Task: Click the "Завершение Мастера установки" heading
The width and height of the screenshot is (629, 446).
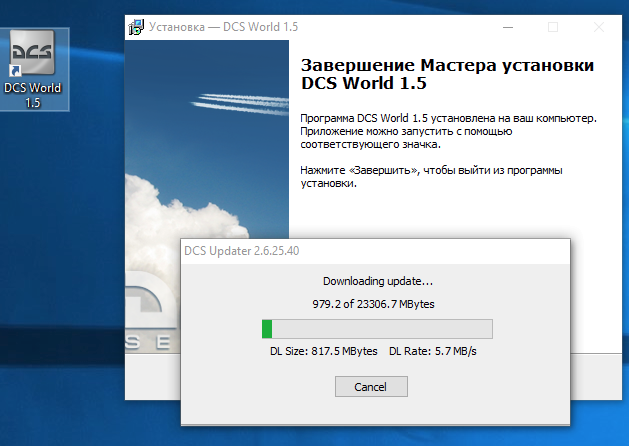Action: point(447,74)
